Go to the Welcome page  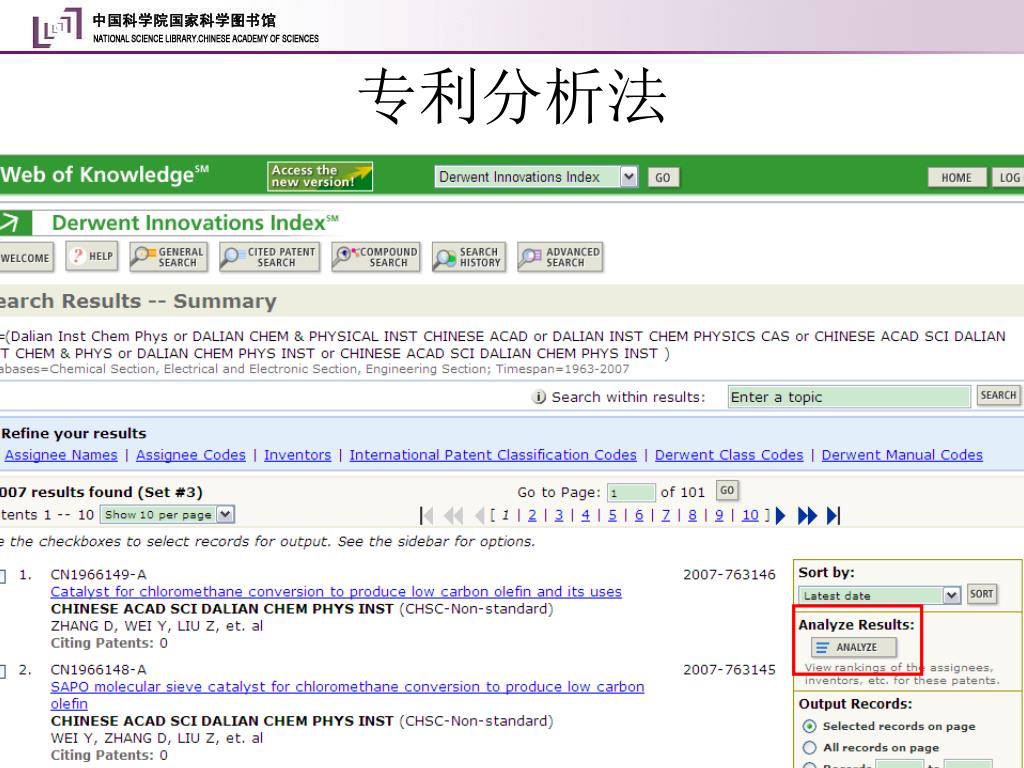pos(26,257)
